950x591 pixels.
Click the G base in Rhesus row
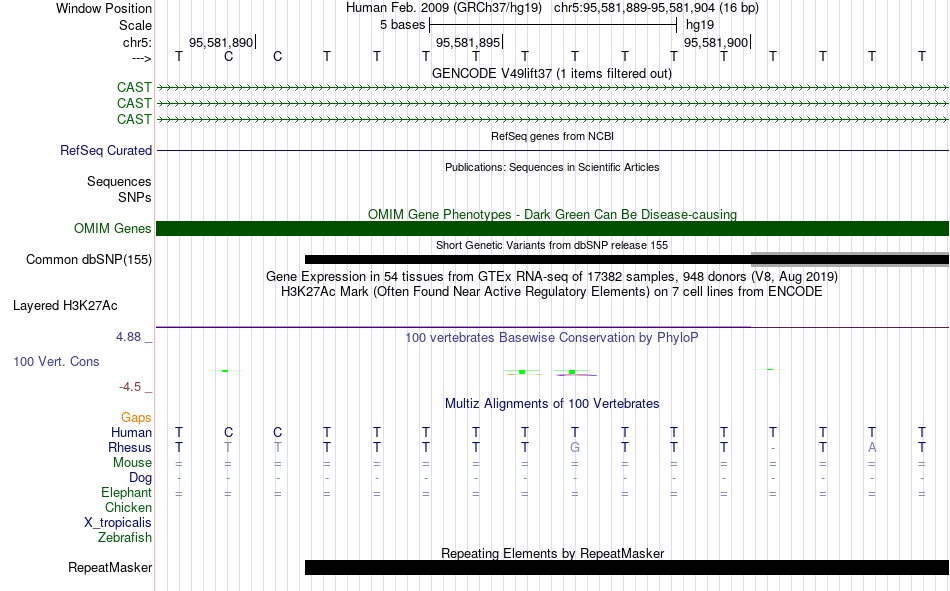click(575, 448)
